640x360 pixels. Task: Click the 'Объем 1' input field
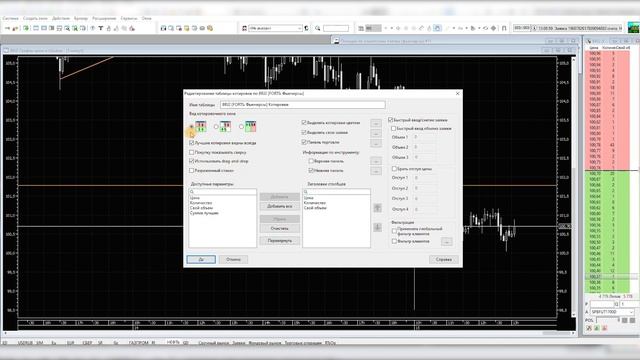(x=424, y=138)
